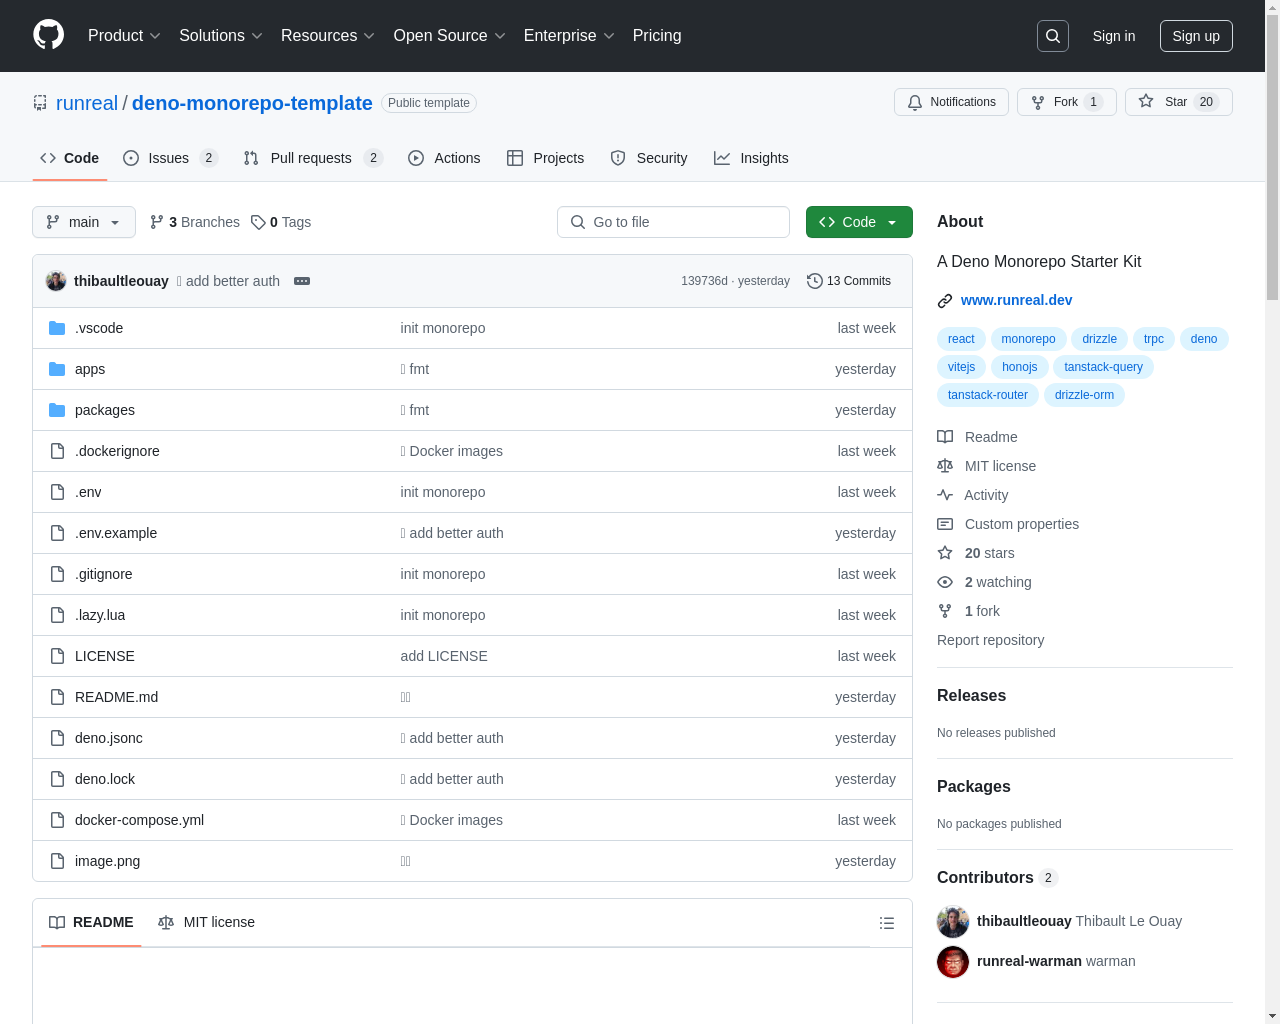Select the tanstack-query topic tag
1280x1024 pixels.
pyautogui.click(x=1103, y=367)
